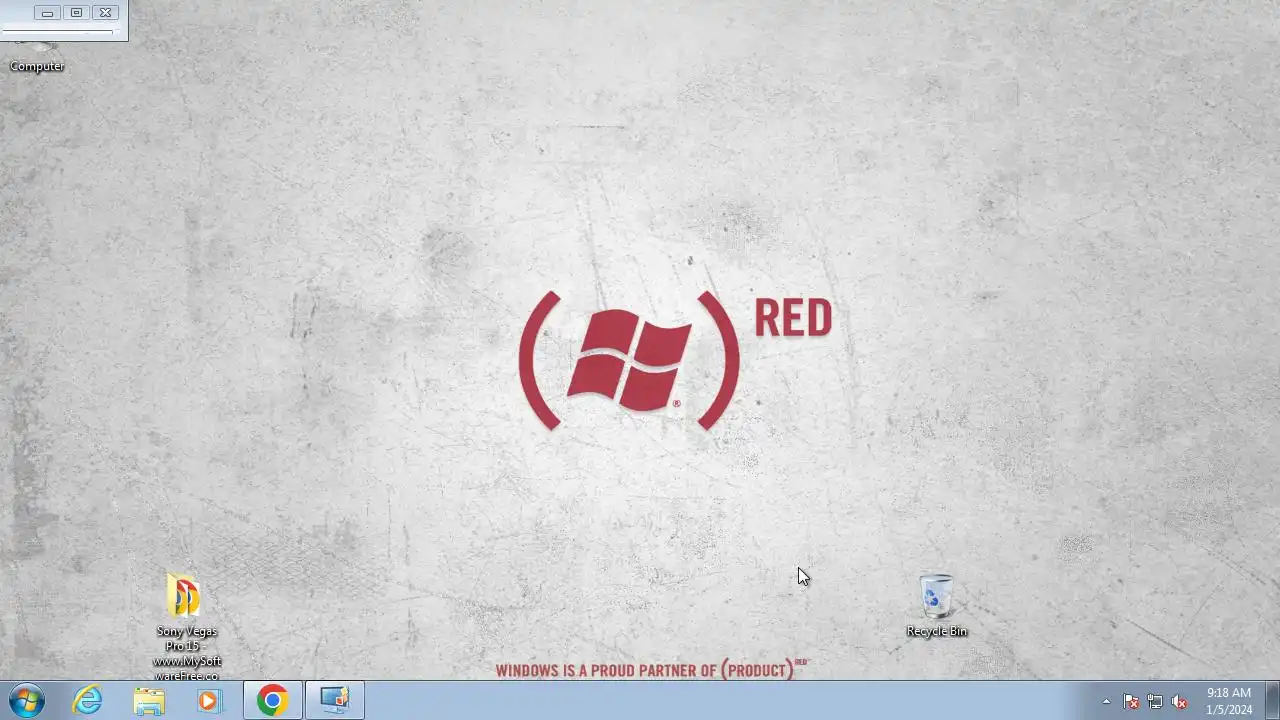Close the small top-left window
The image size is (1280, 720).
[x=105, y=13]
